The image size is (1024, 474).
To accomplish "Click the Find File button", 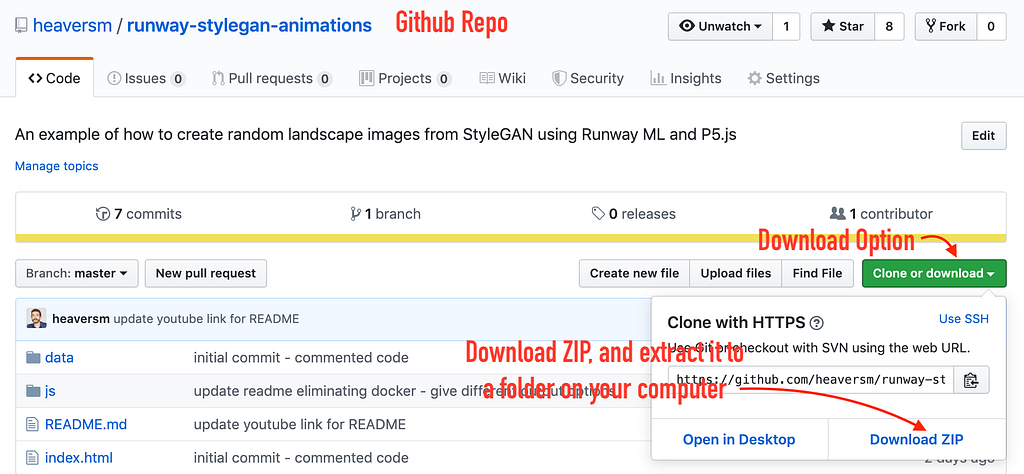I will (817, 274).
